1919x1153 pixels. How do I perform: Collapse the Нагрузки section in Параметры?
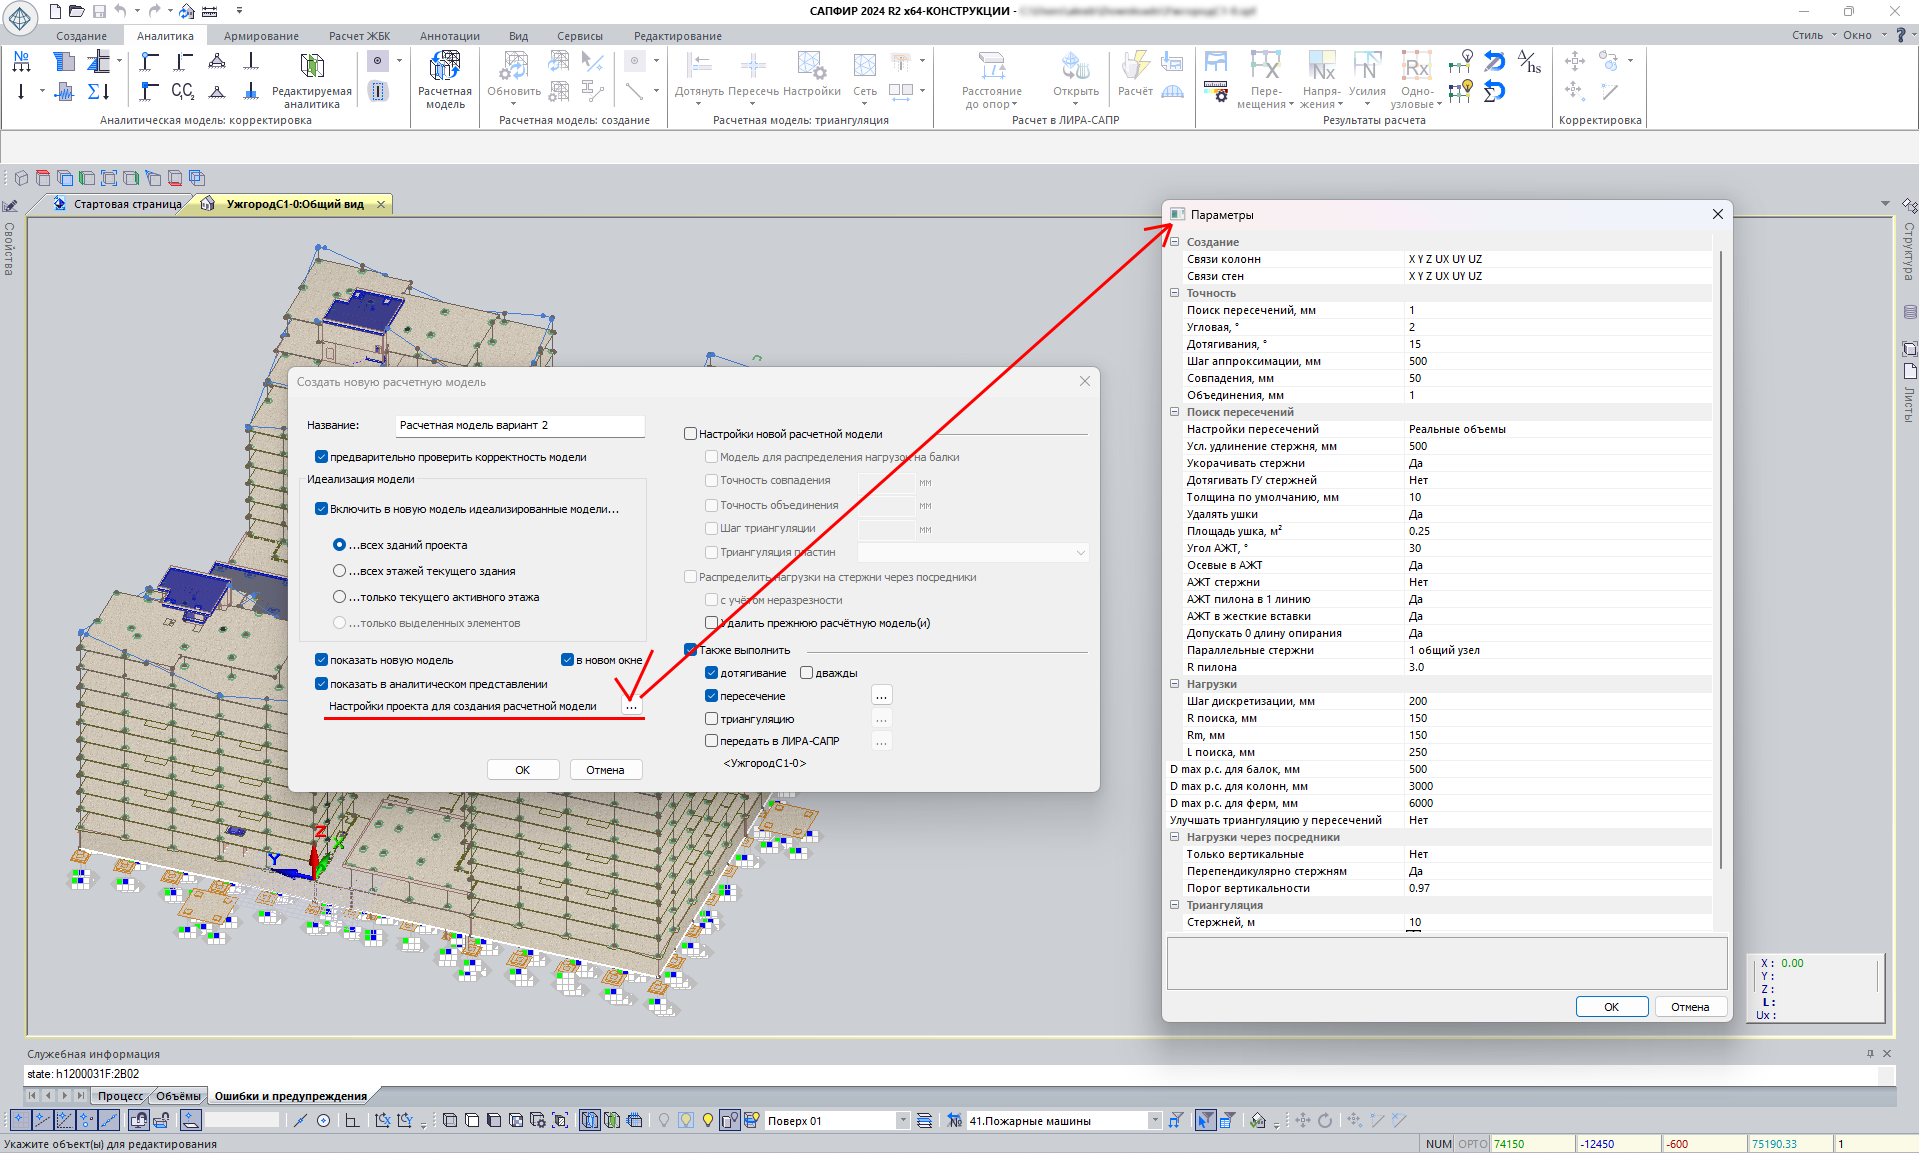[1175, 684]
